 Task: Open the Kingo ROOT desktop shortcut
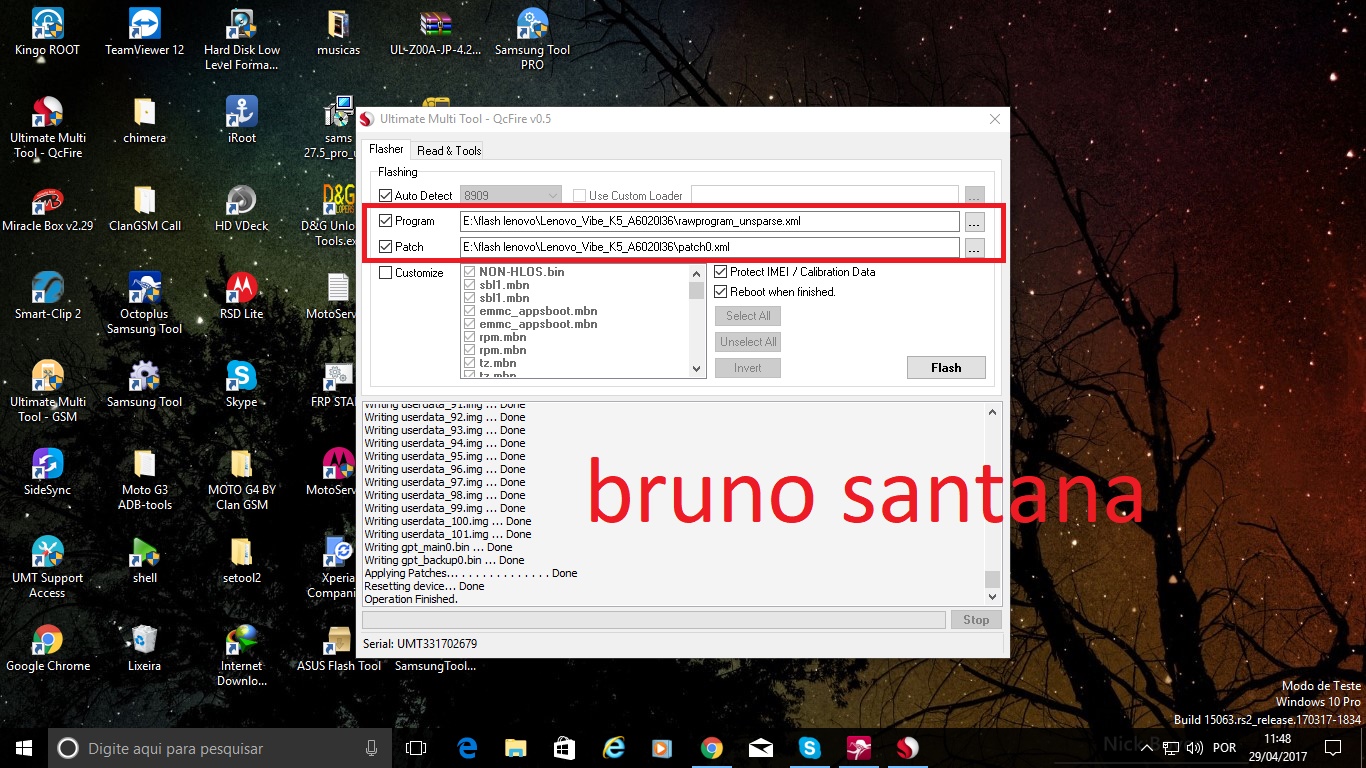click(47, 30)
